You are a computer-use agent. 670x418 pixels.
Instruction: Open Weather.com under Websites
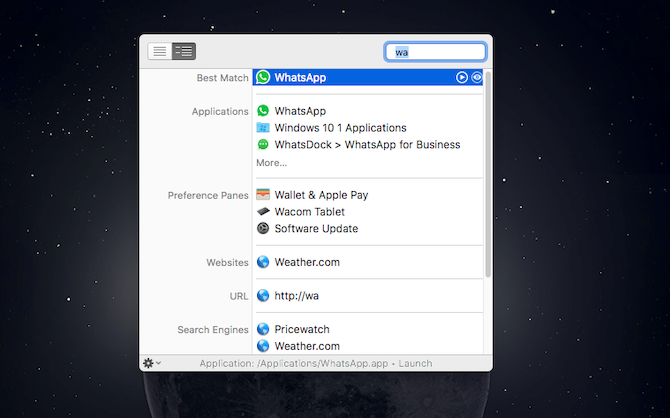[307, 262]
